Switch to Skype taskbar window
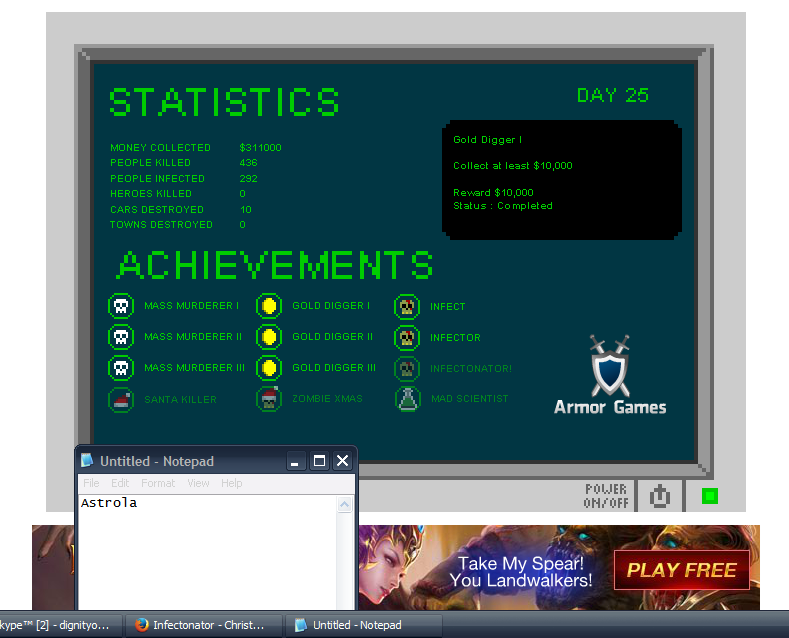789x638 pixels. tap(60, 625)
